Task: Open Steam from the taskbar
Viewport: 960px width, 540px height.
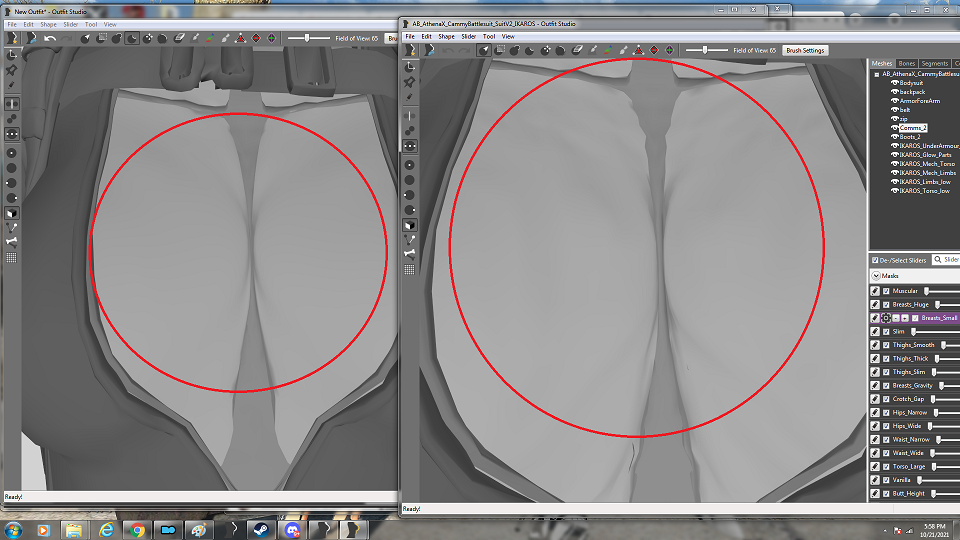Action: click(261, 530)
